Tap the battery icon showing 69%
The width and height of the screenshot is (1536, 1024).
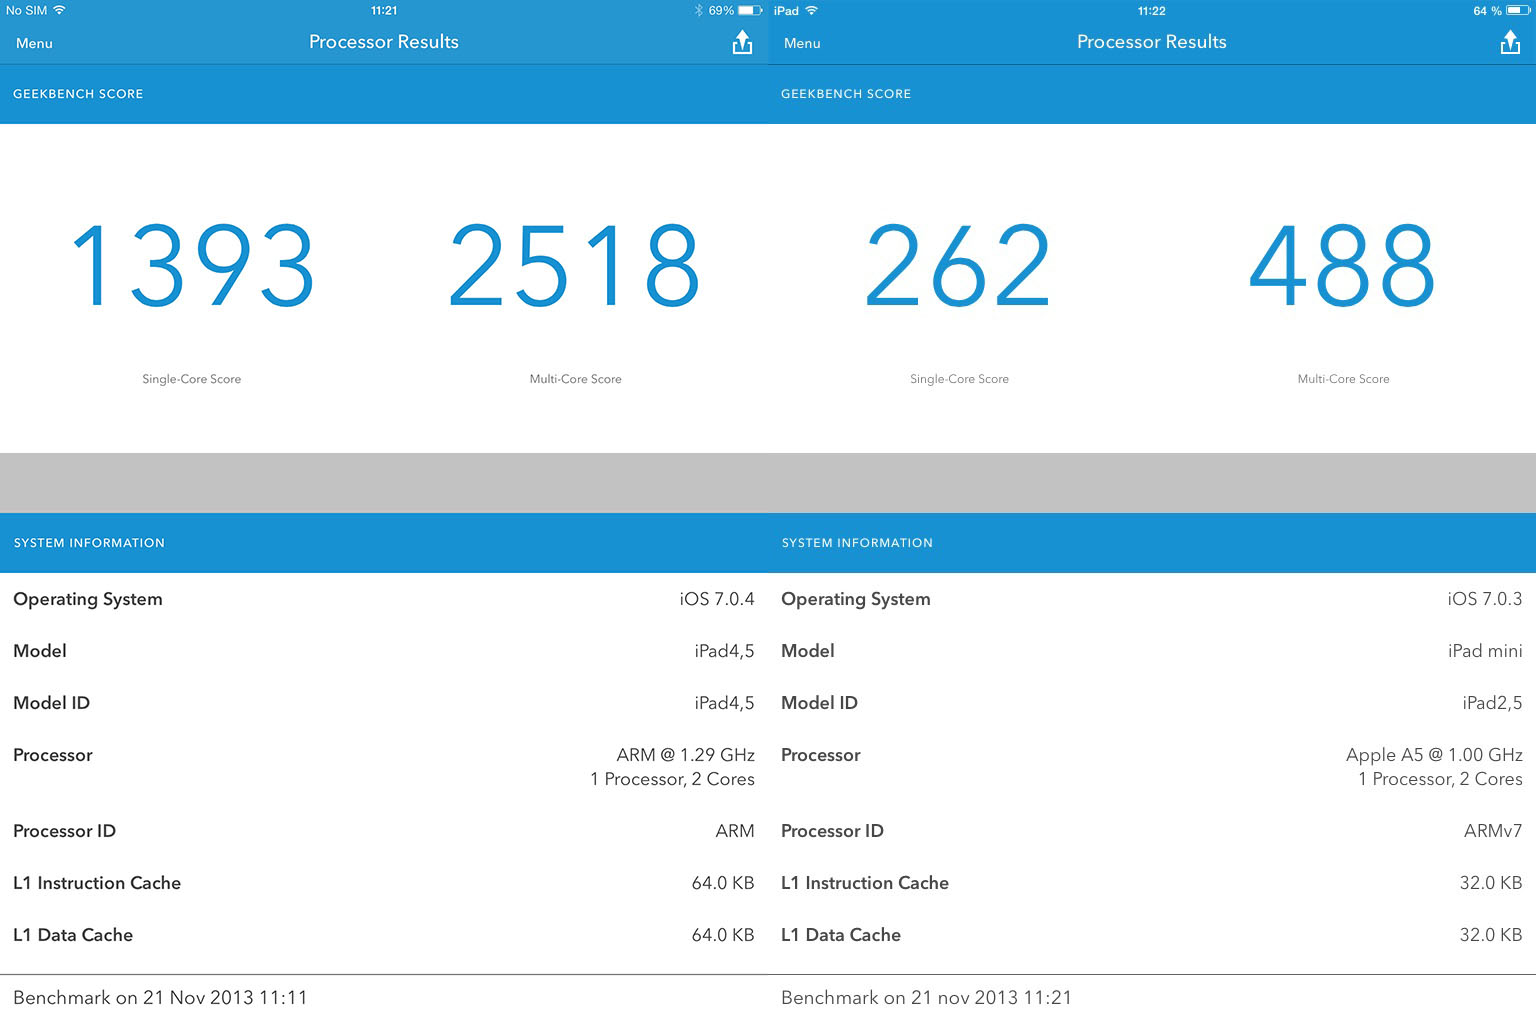point(750,10)
